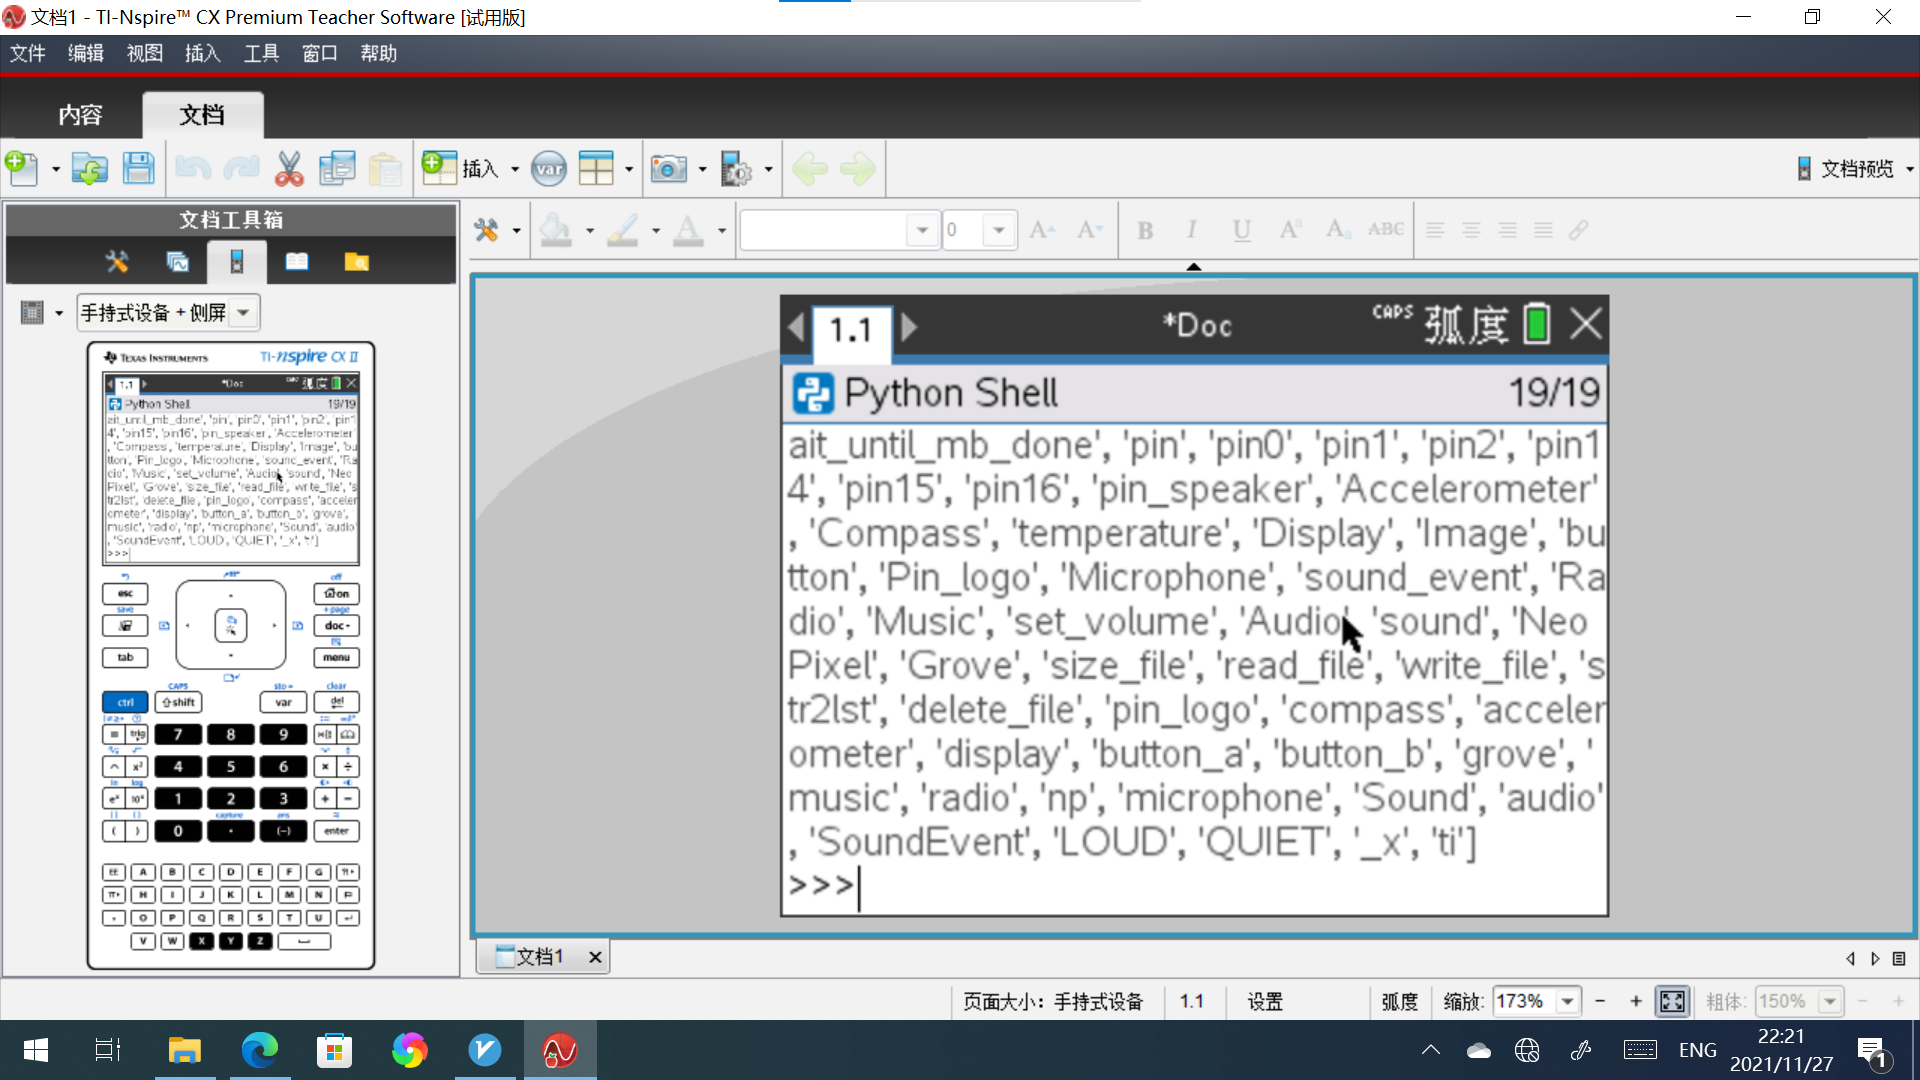Click the screen capture camera icon
This screenshot has height=1080, width=1920.
pyautogui.click(x=668, y=168)
